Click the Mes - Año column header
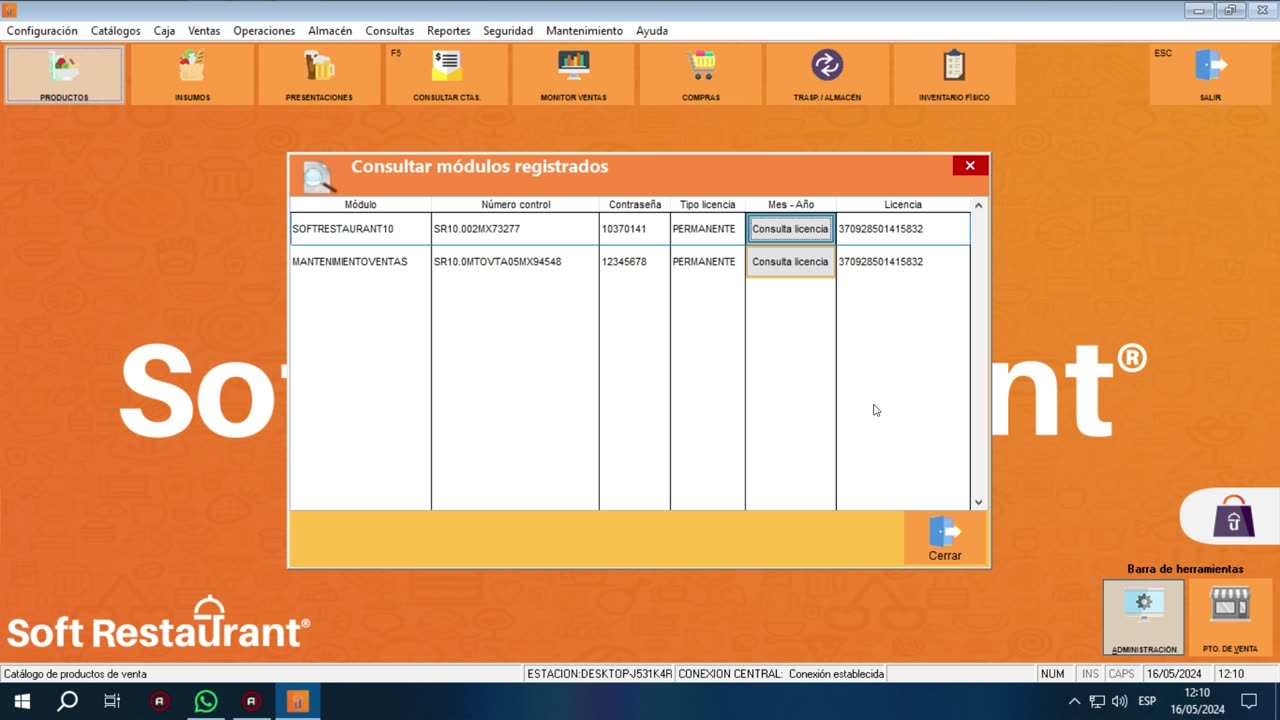1280x720 pixels. (791, 205)
